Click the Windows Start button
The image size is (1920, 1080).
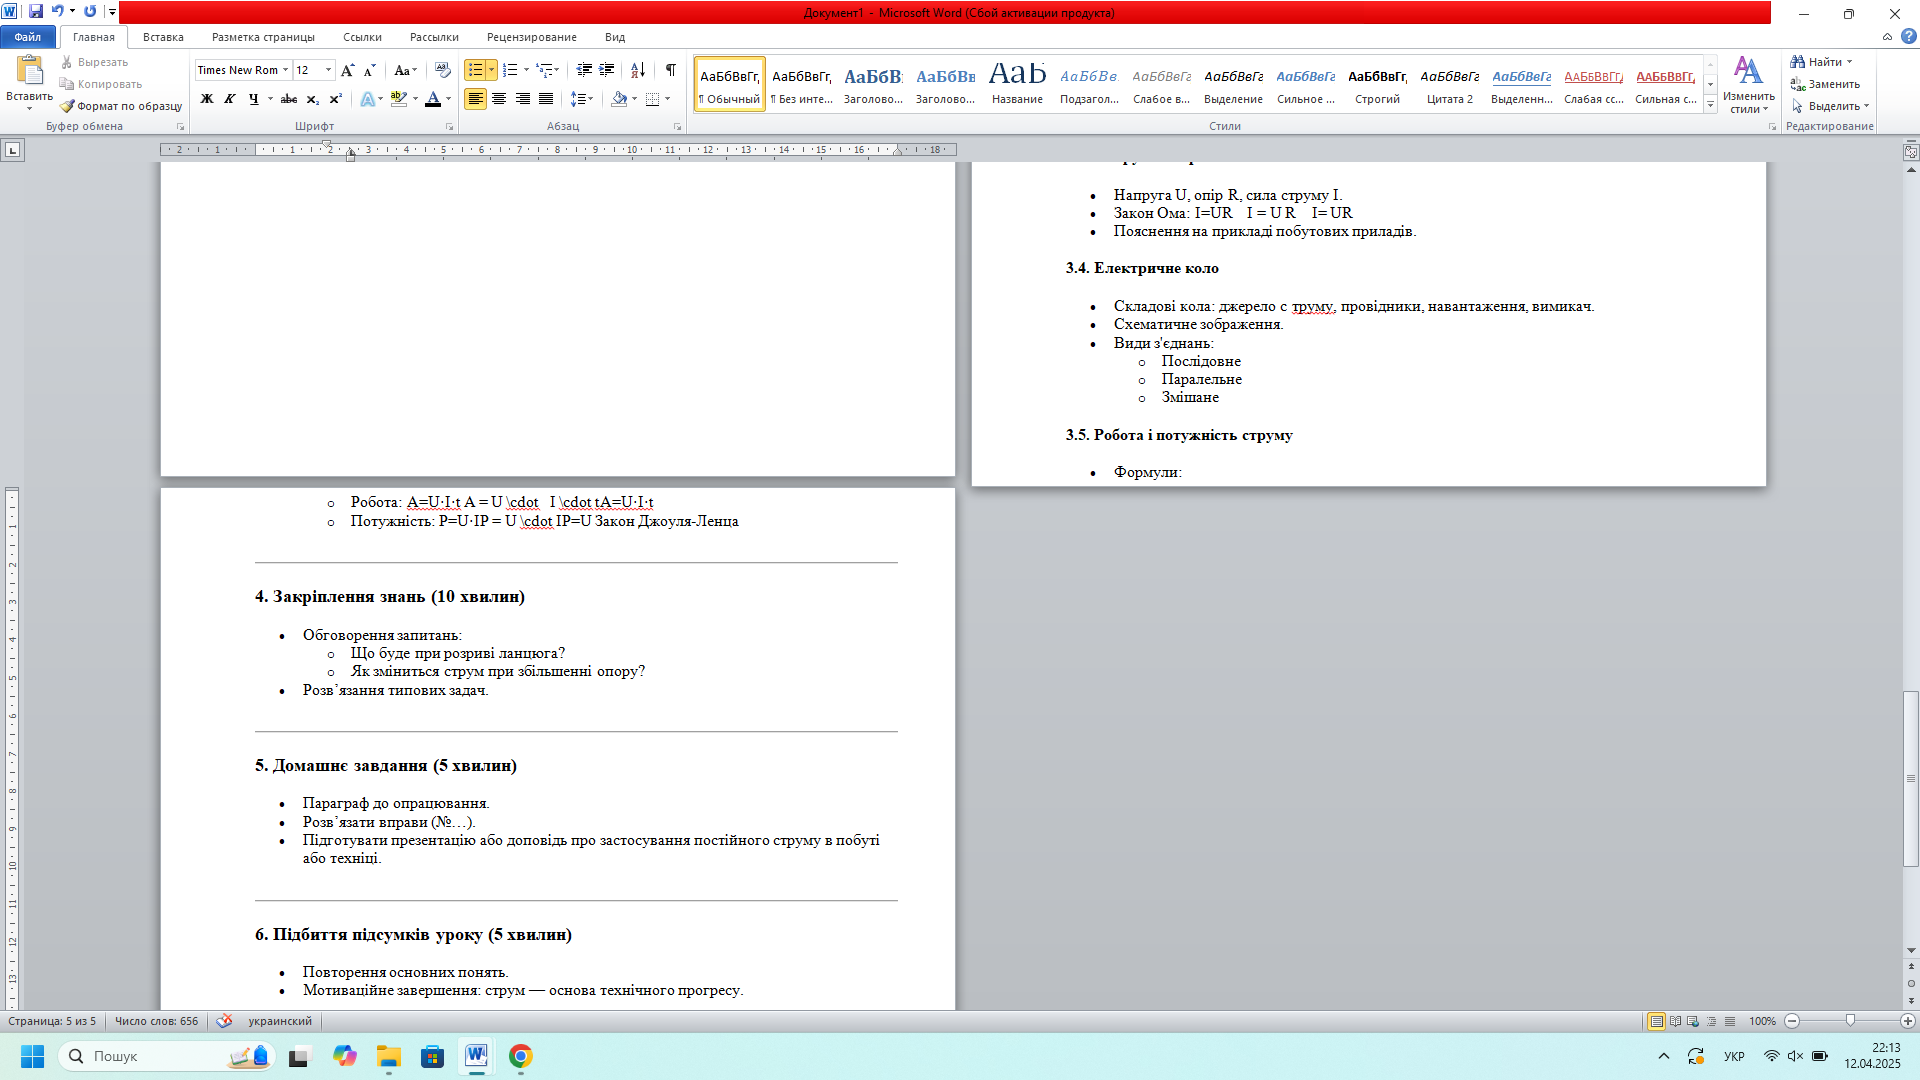32,1056
